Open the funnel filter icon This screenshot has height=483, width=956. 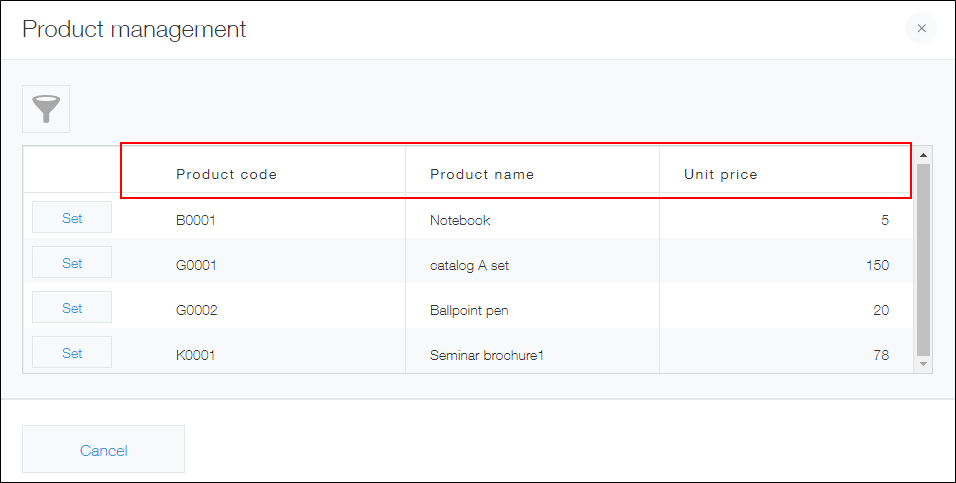pyautogui.click(x=46, y=109)
